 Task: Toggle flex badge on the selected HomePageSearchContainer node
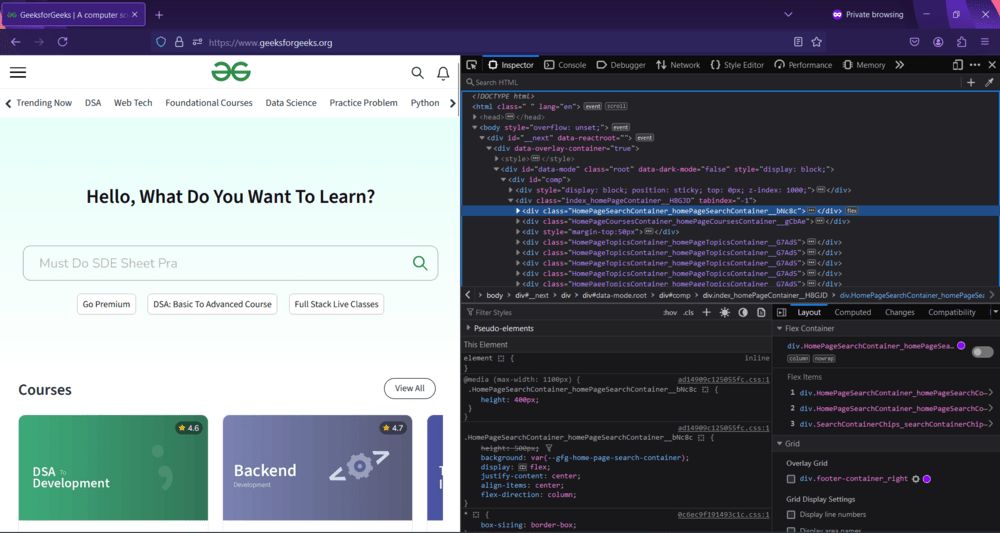(x=852, y=210)
